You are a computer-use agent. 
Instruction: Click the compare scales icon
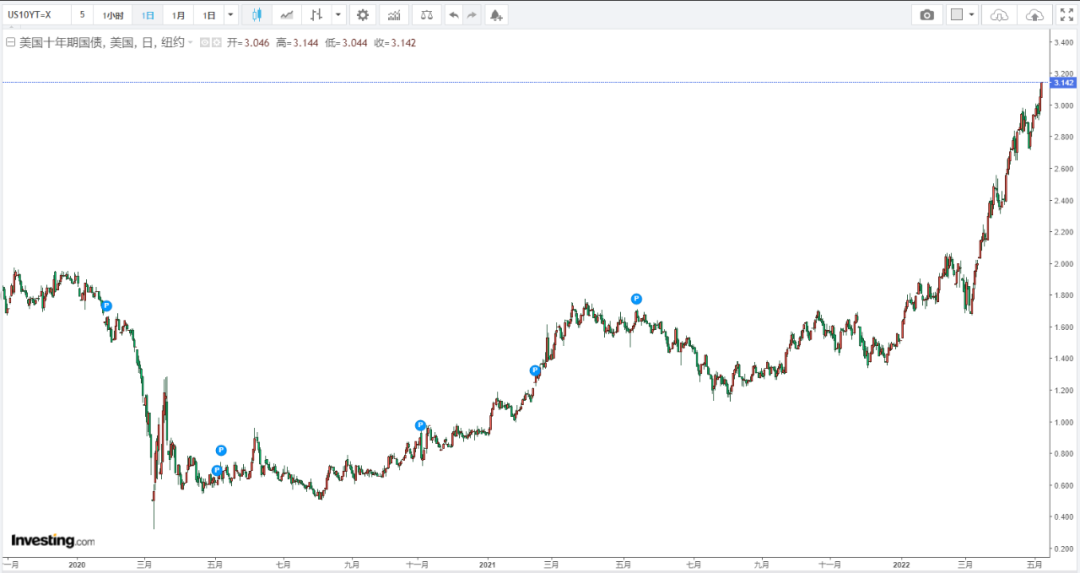(427, 15)
